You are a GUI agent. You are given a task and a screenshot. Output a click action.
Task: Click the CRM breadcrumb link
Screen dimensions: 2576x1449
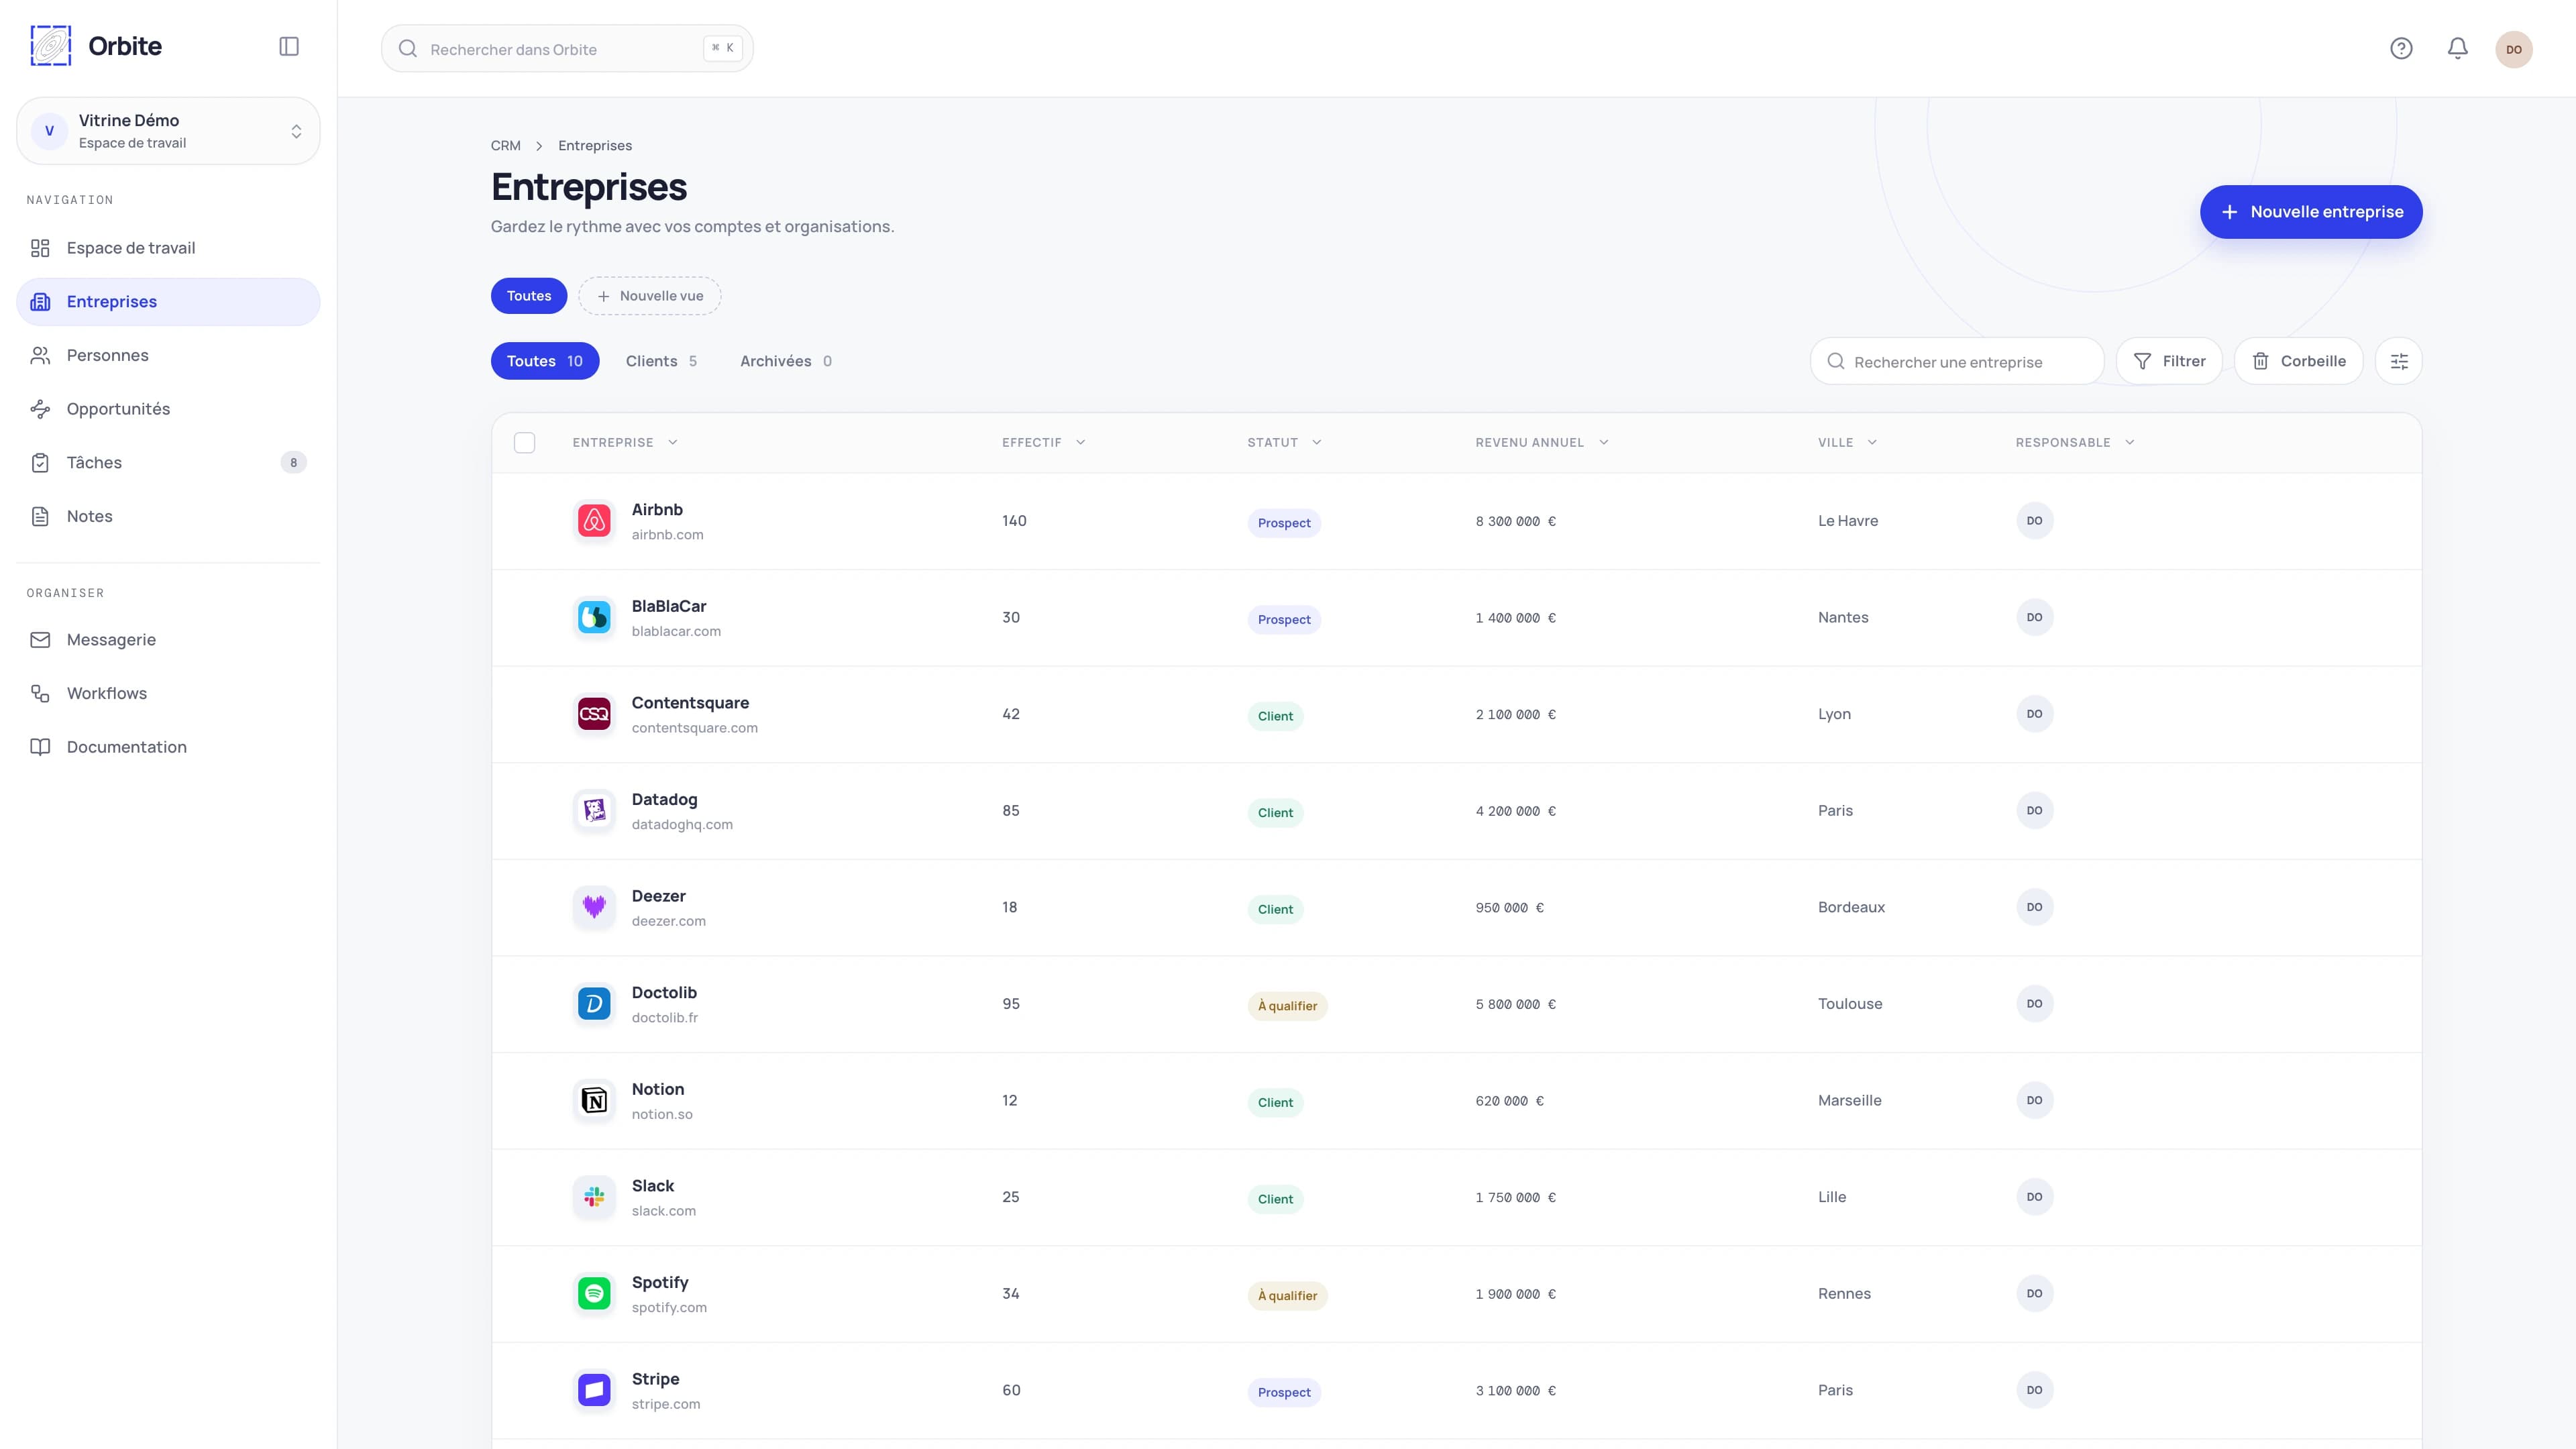click(505, 146)
